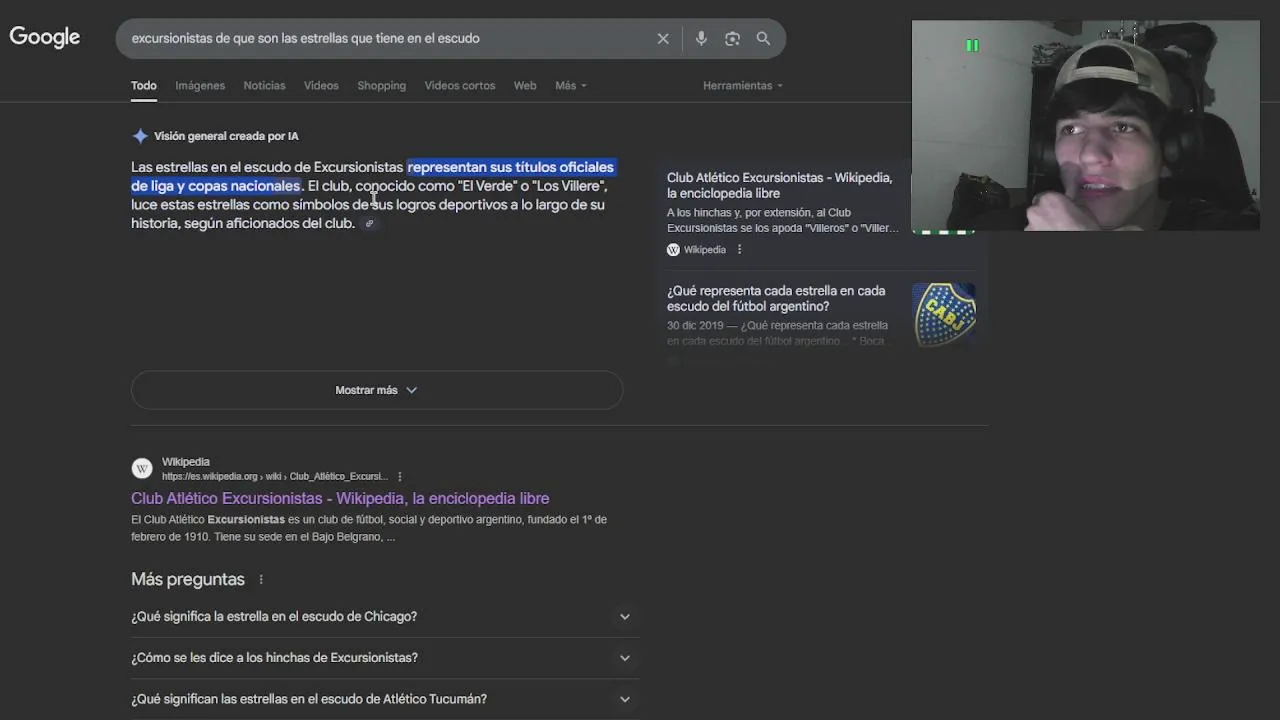Open three-dot options beside Wikipedia source card

pos(739,250)
